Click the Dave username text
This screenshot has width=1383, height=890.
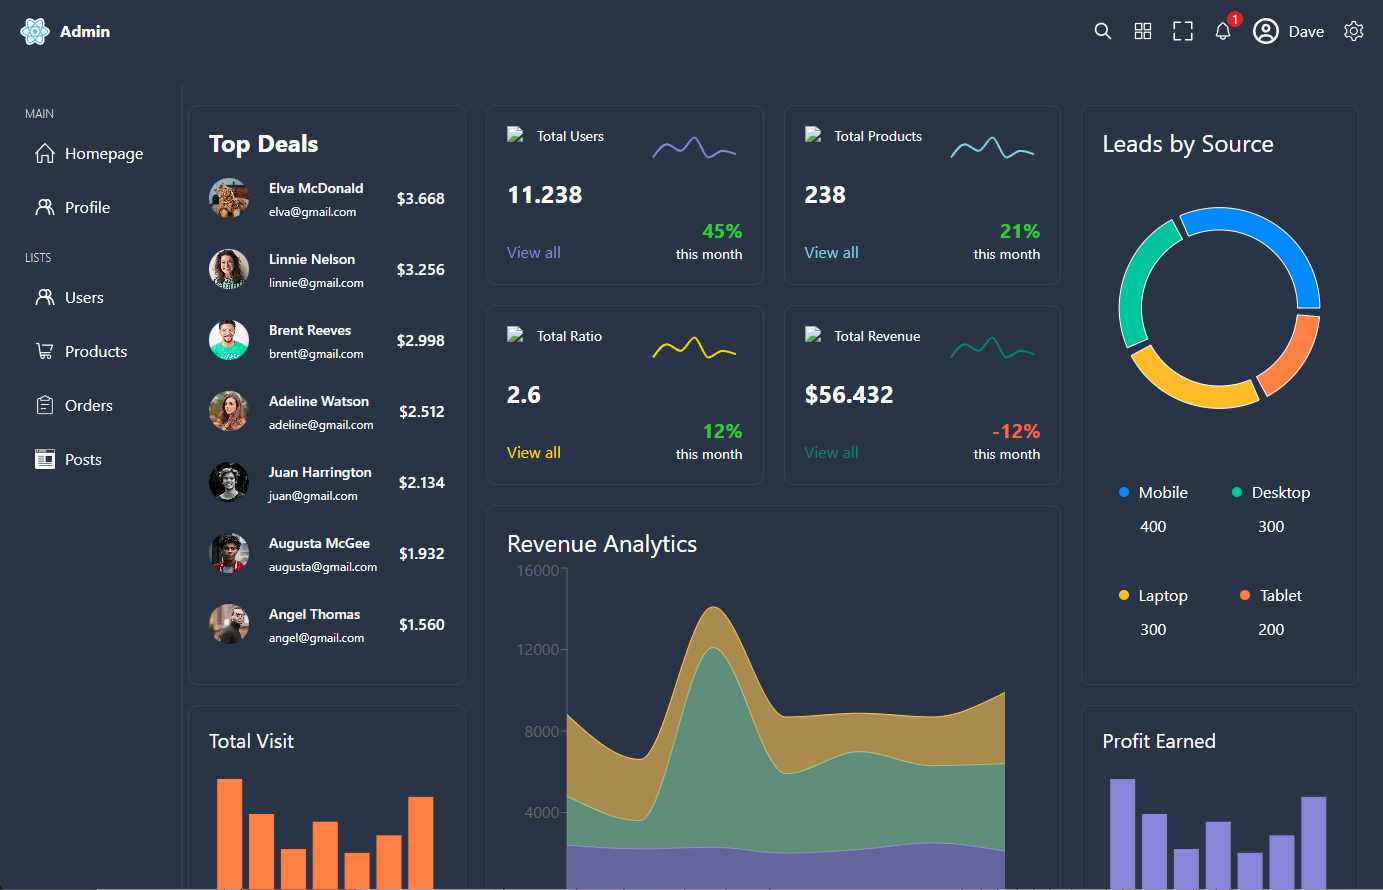[1306, 32]
